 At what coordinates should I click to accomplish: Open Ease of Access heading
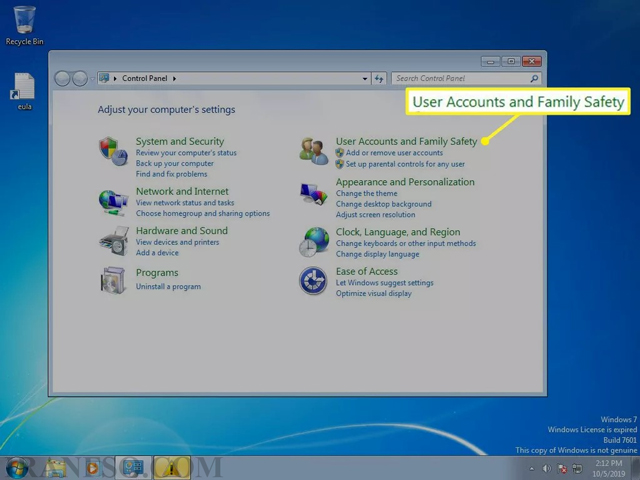click(367, 271)
